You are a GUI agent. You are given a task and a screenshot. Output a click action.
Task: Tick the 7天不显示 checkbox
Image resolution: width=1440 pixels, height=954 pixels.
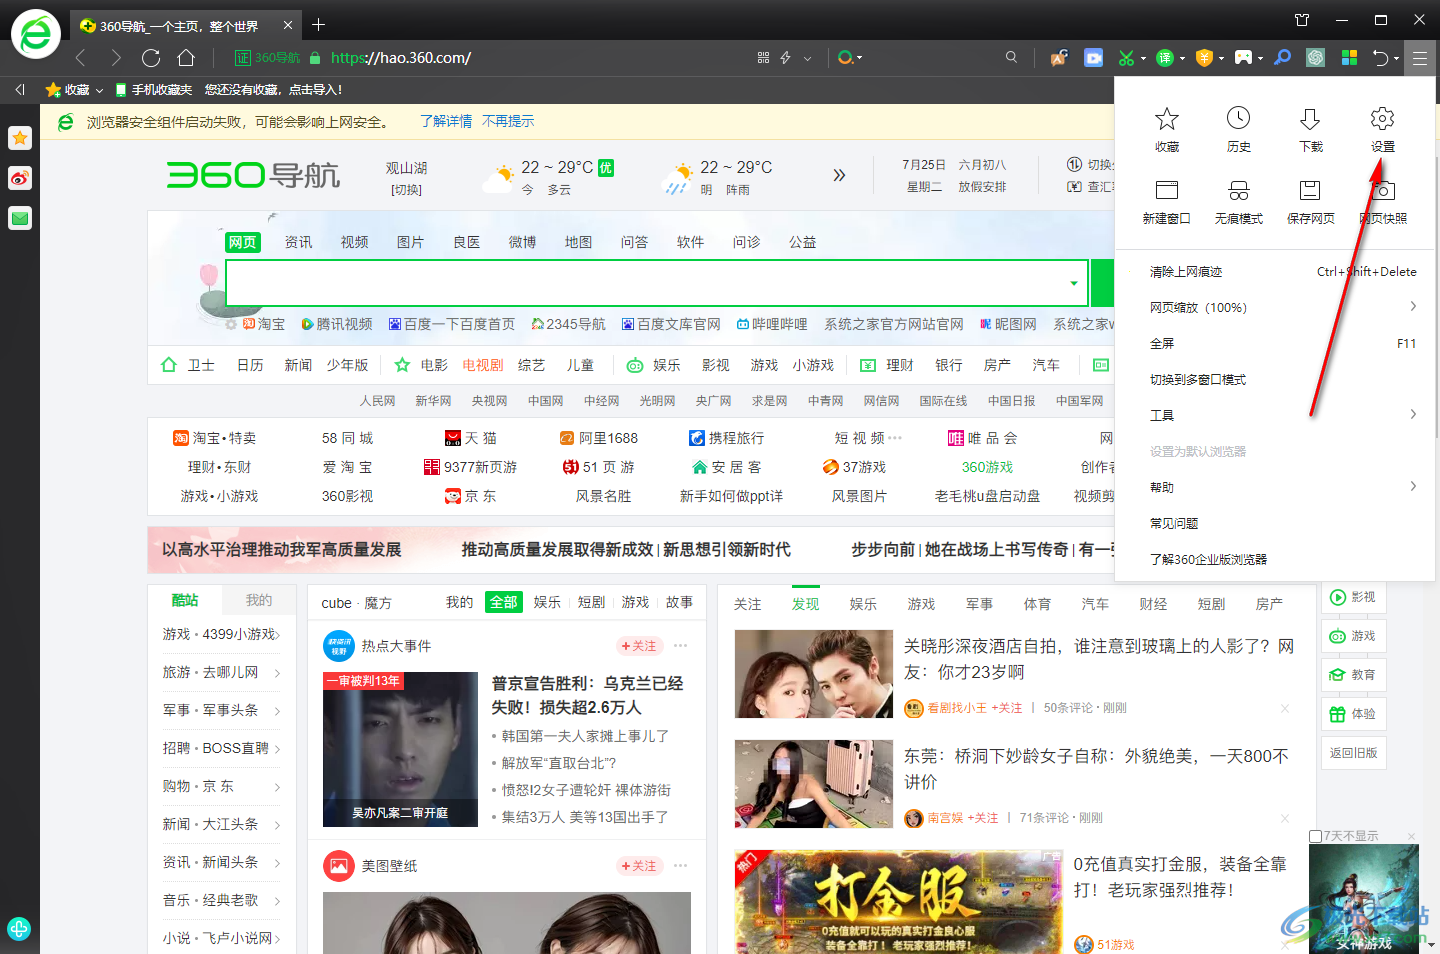coord(1316,836)
